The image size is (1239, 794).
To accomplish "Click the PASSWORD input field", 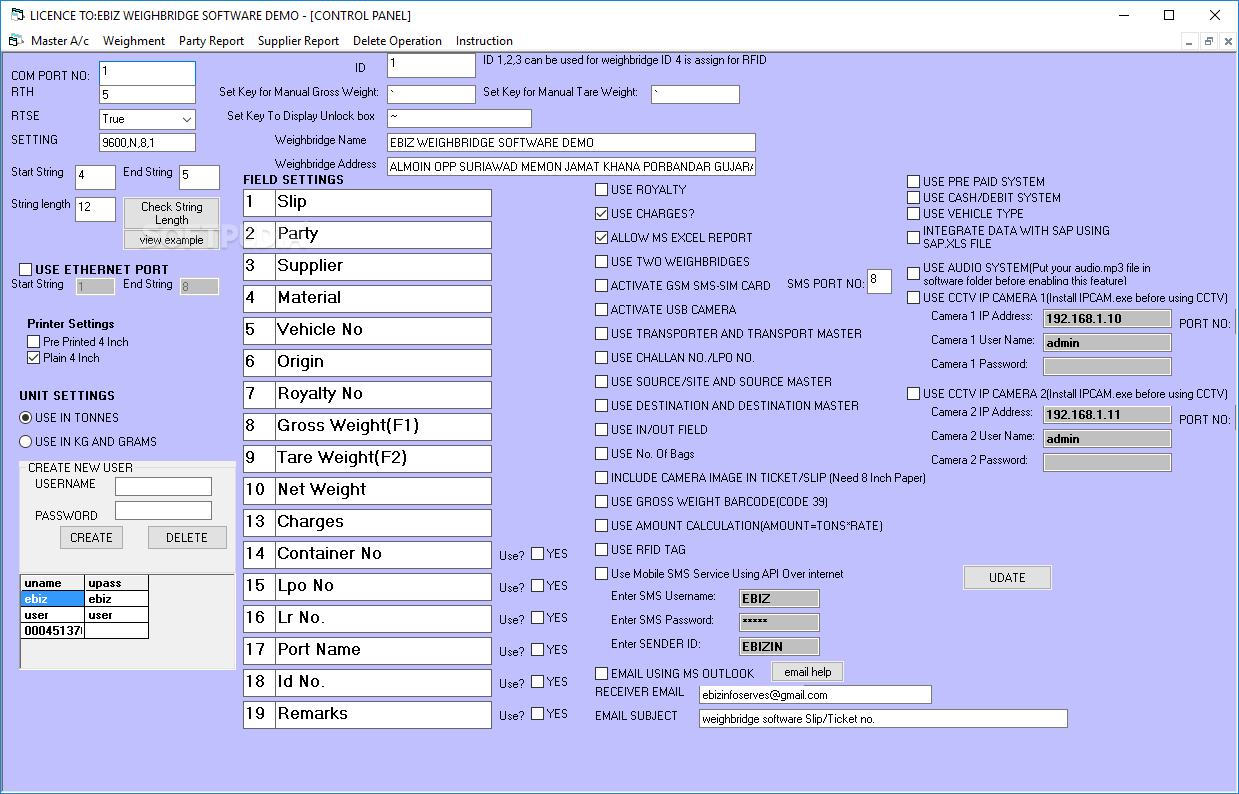I will tap(163, 511).
